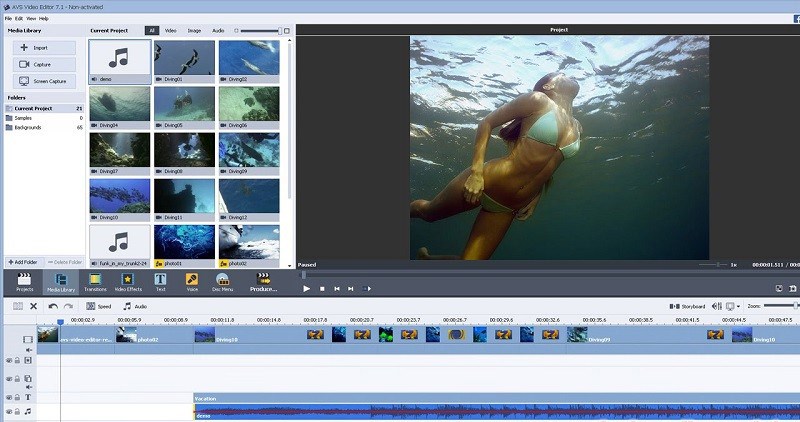Filter the library by Video
The height and width of the screenshot is (422, 800).
(x=170, y=31)
